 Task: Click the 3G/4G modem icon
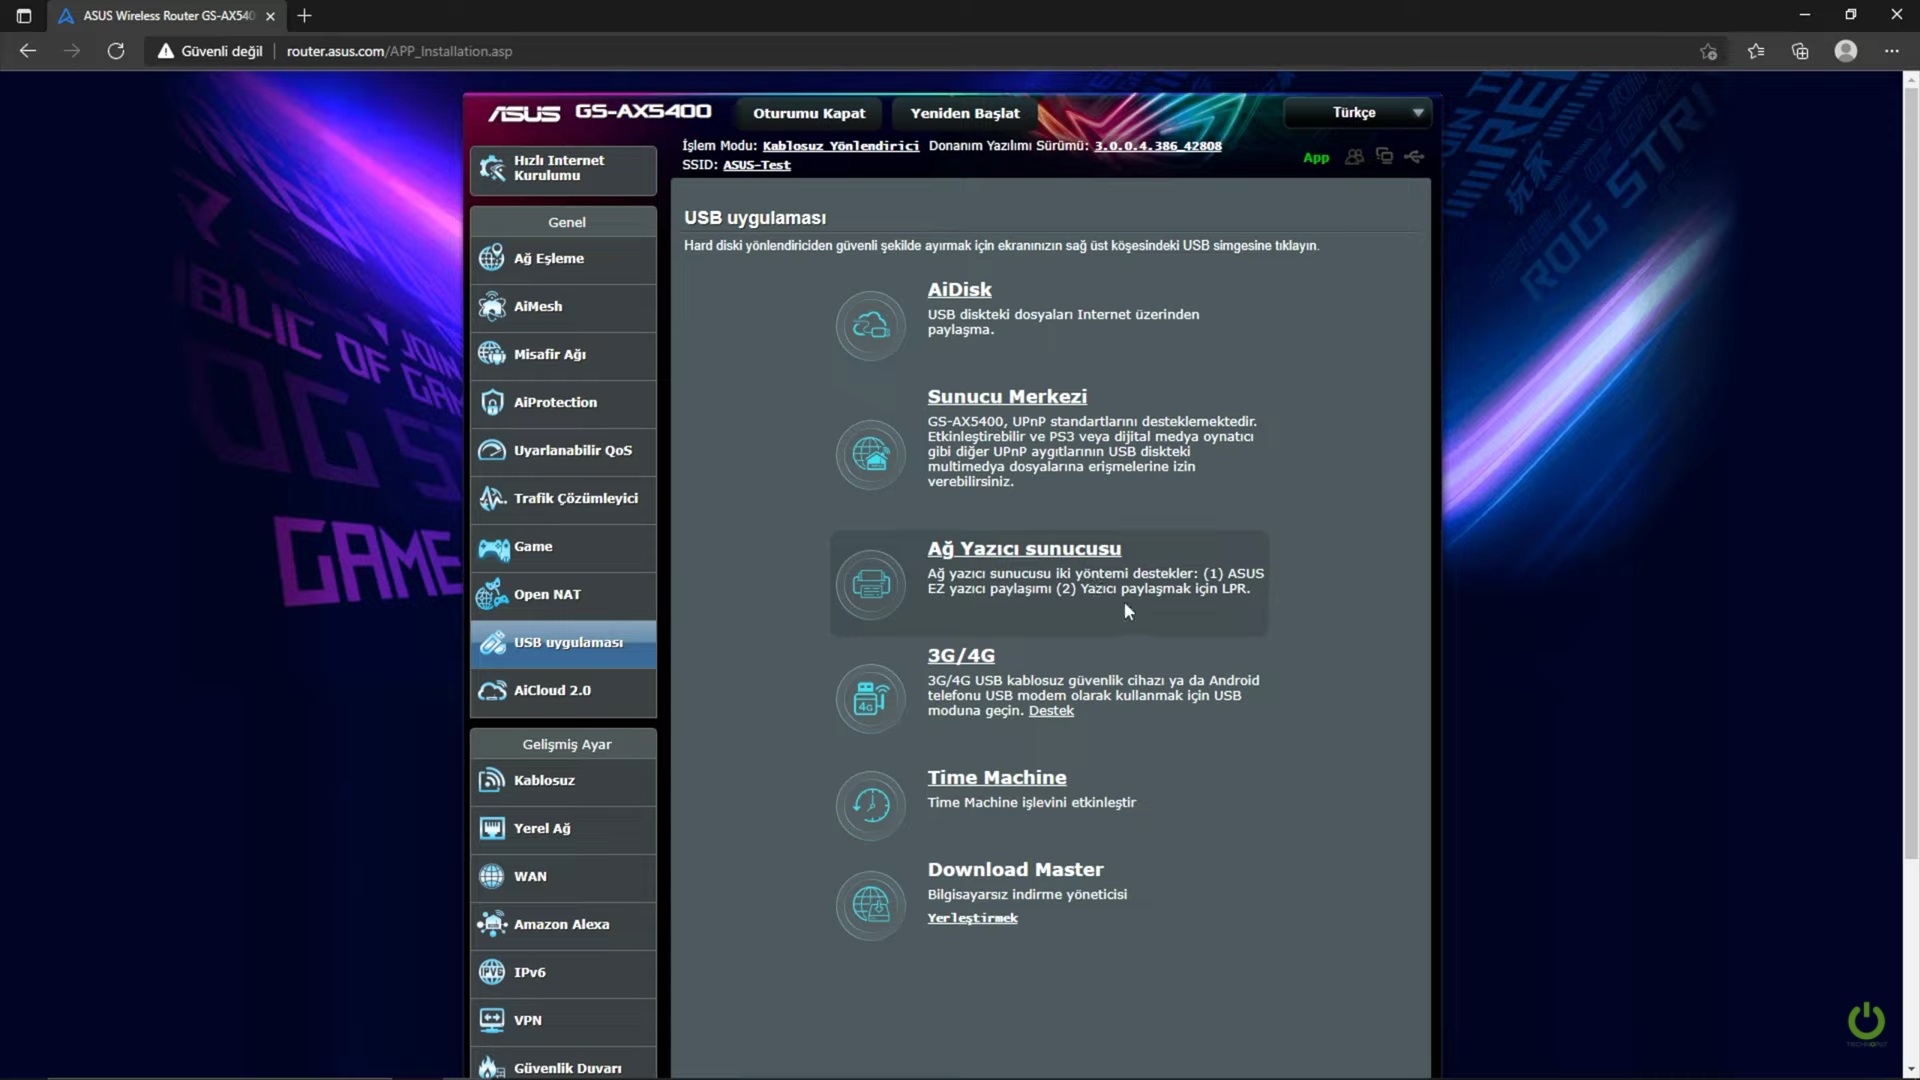(x=870, y=698)
